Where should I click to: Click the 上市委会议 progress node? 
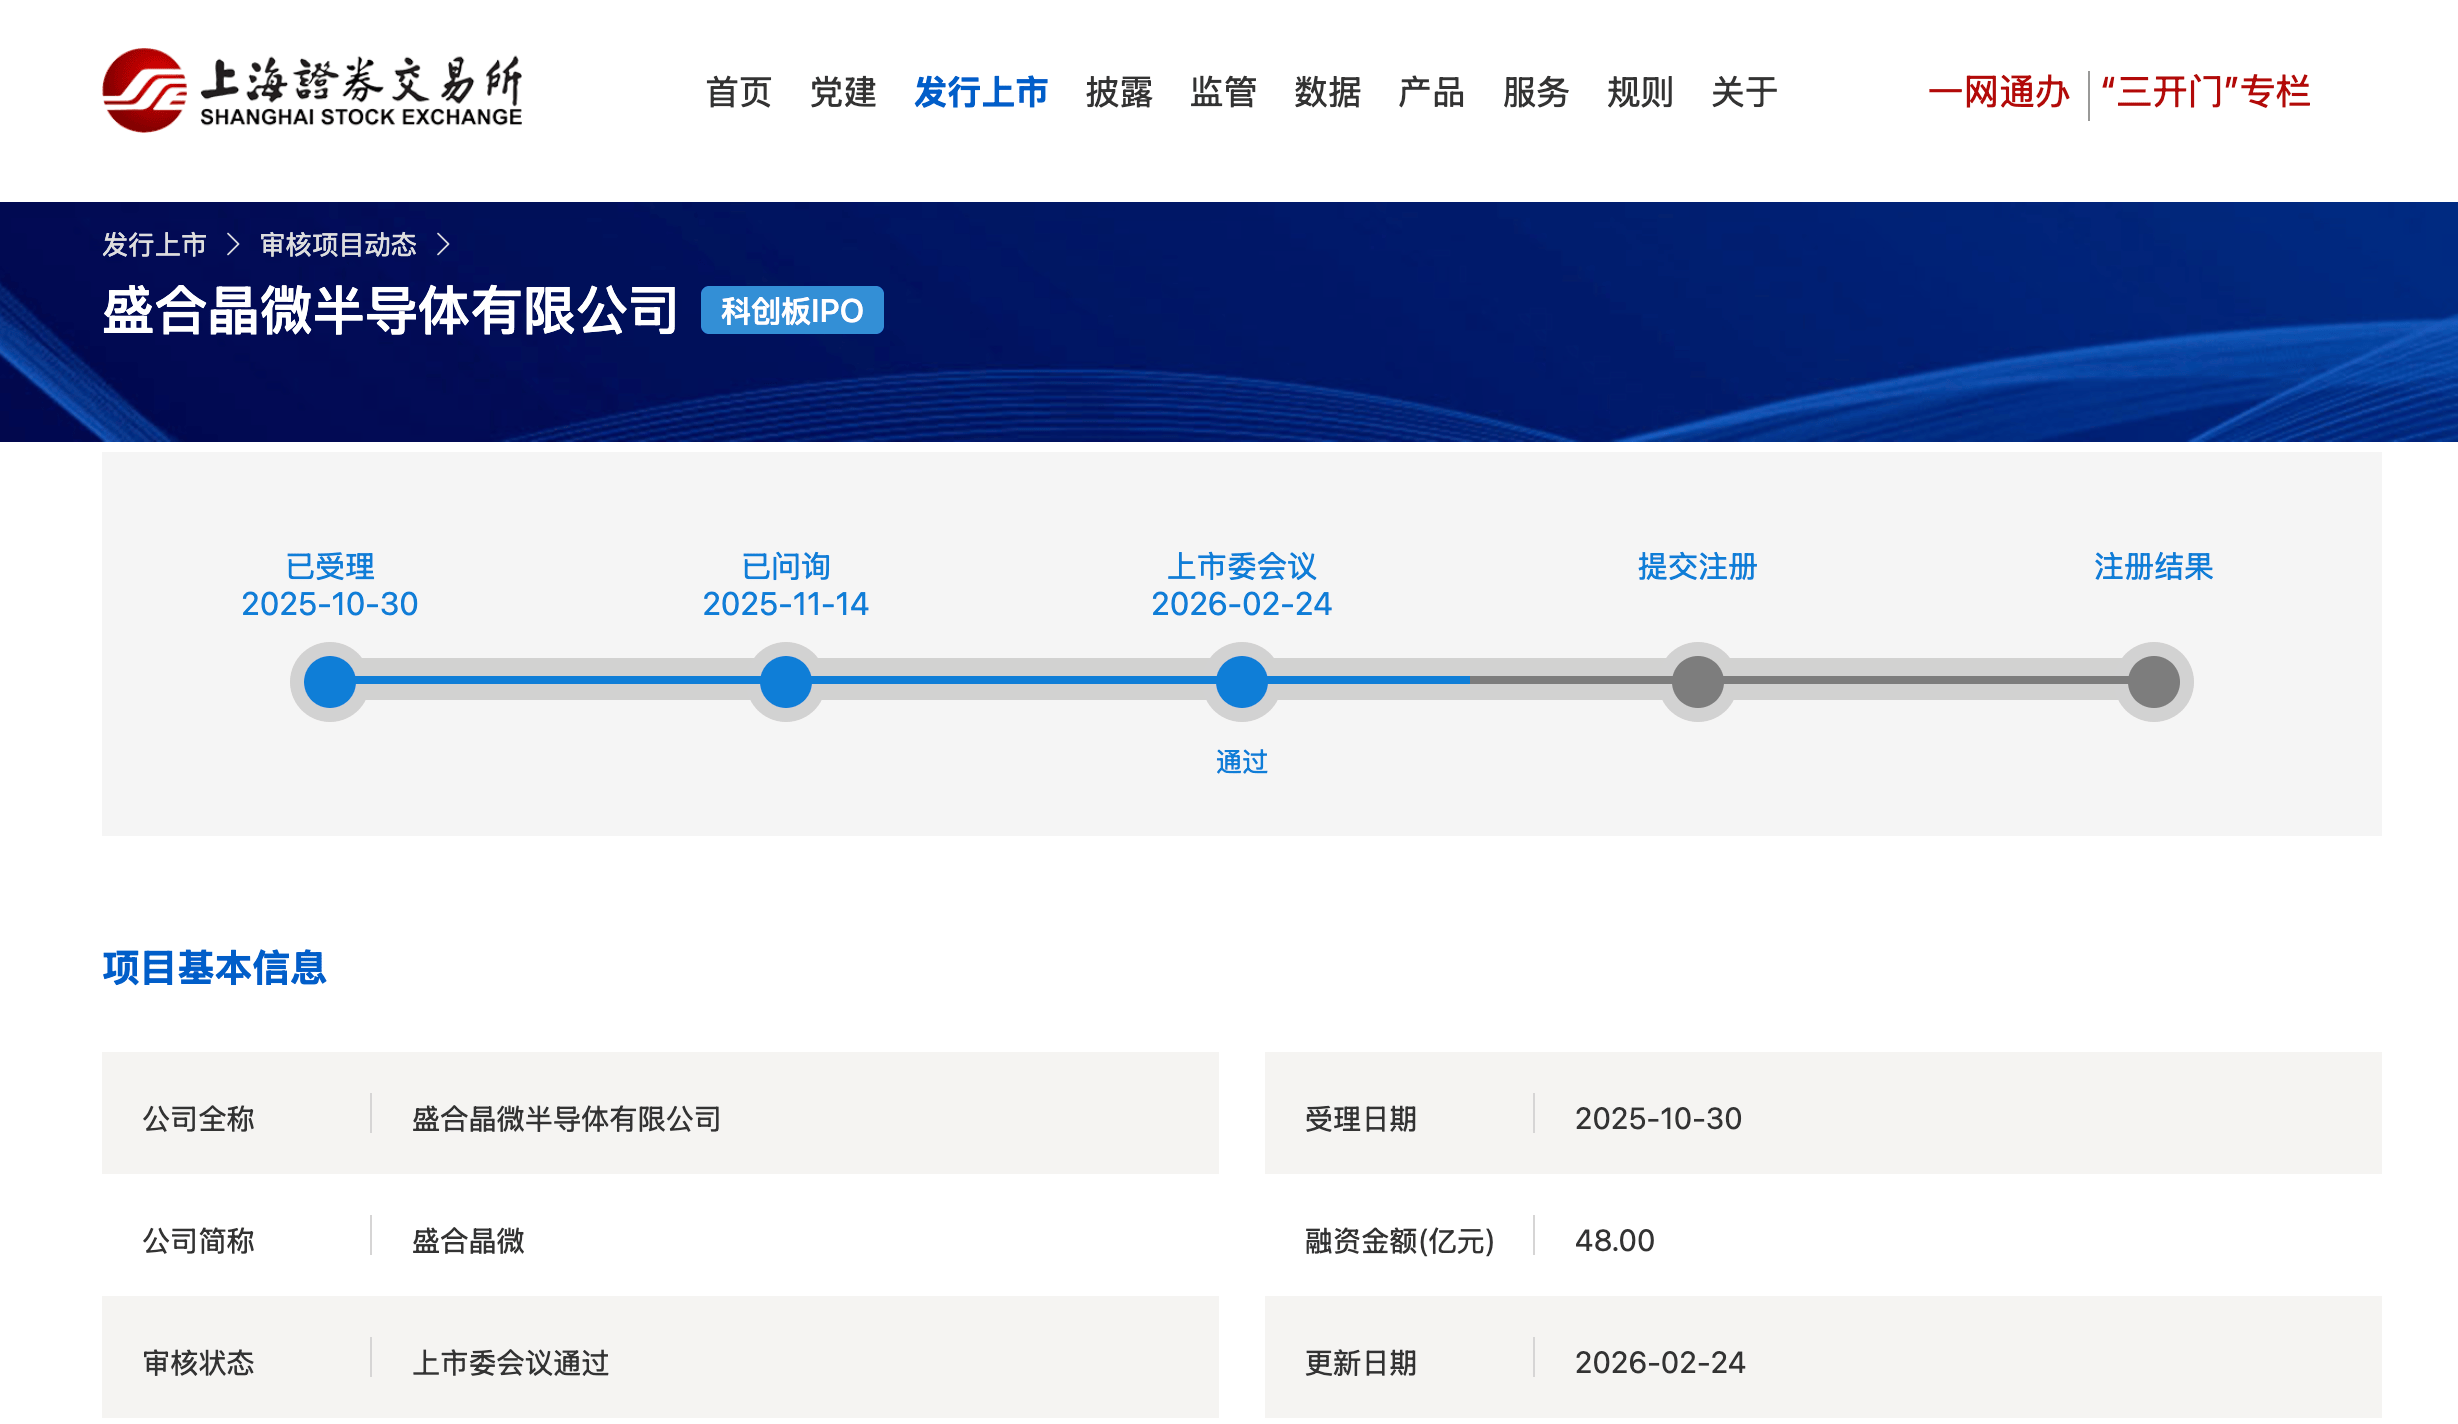tap(1242, 682)
